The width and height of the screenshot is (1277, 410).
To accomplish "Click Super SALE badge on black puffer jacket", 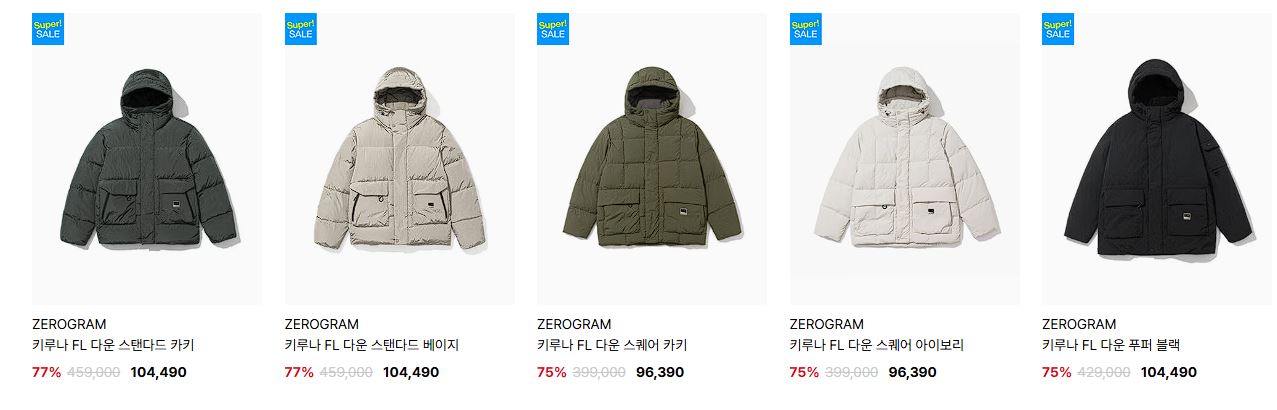I will (x=1058, y=29).
